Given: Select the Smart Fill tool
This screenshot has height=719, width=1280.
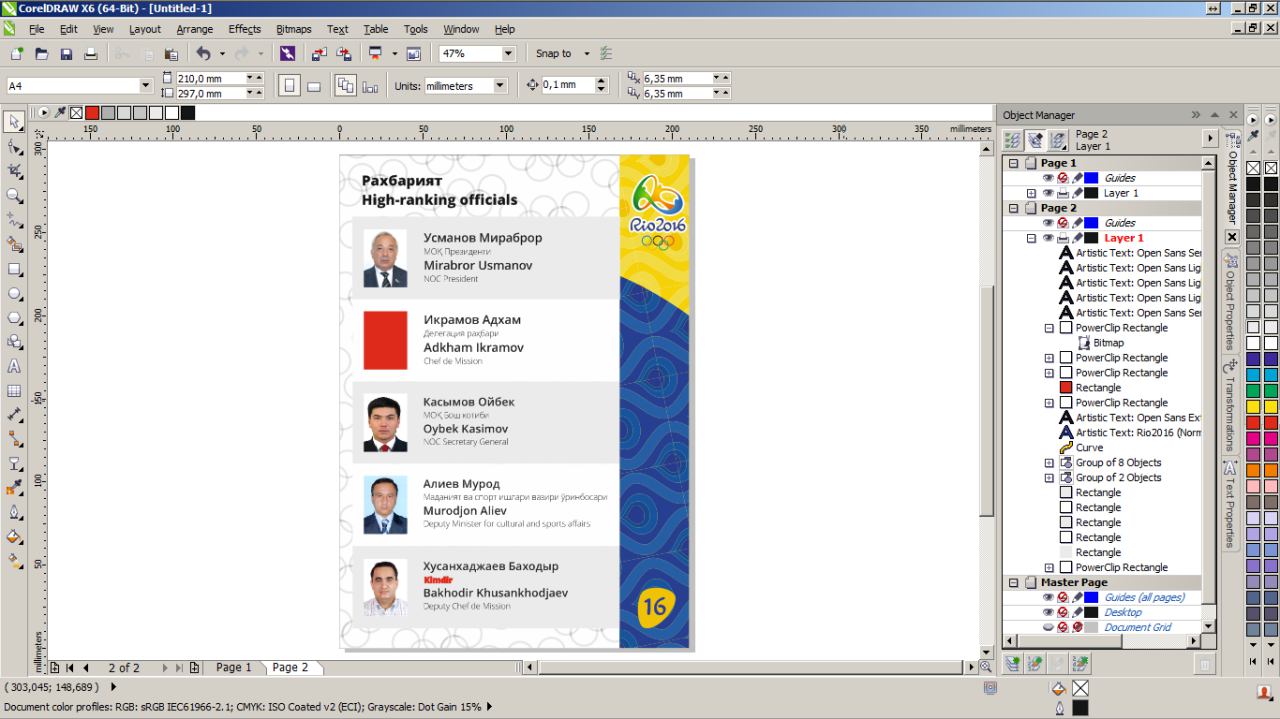Looking at the screenshot, I should pyautogui.click(x=14, y=244).
